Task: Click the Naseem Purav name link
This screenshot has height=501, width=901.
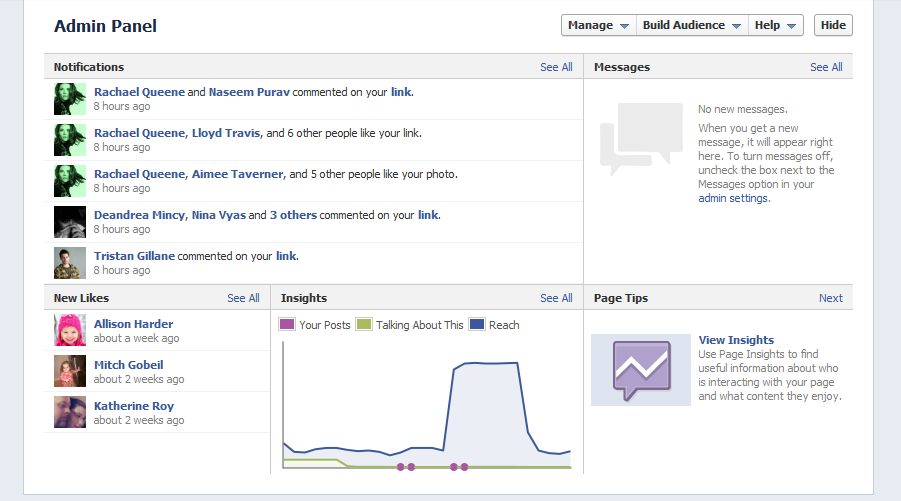Action: [249, 92]
